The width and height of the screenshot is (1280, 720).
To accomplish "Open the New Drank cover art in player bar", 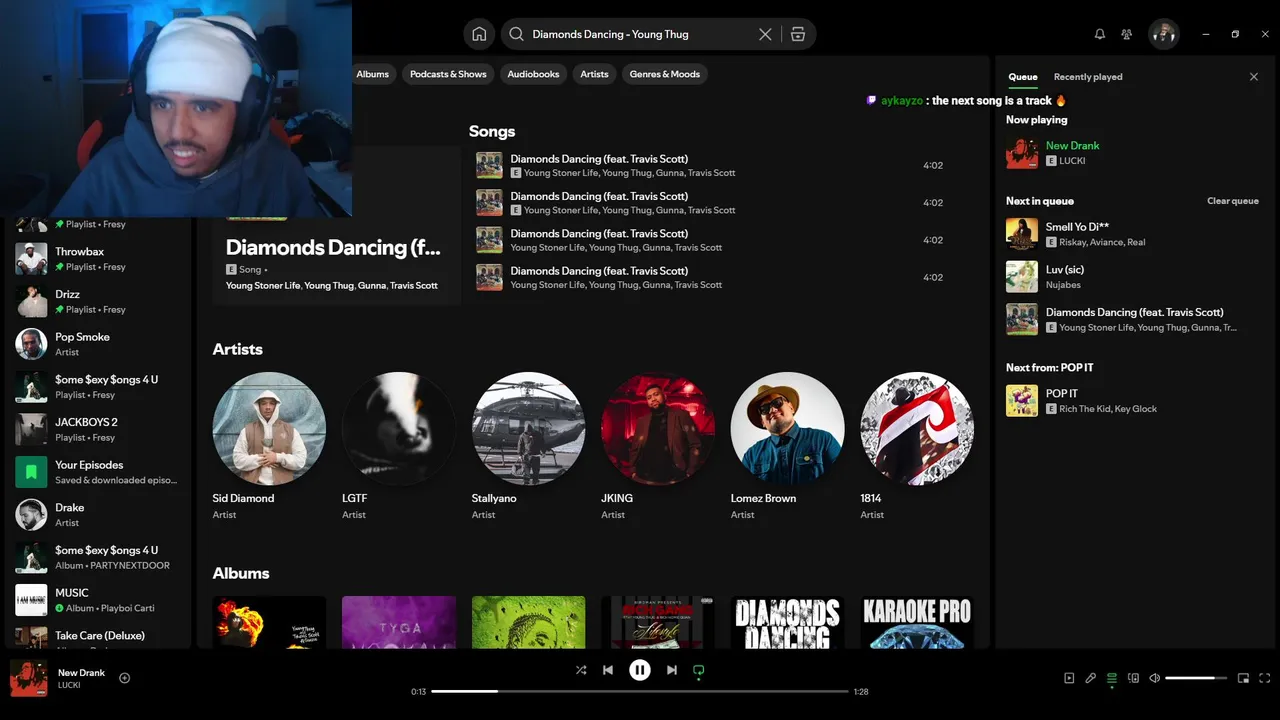I will [x=29, y=678].
